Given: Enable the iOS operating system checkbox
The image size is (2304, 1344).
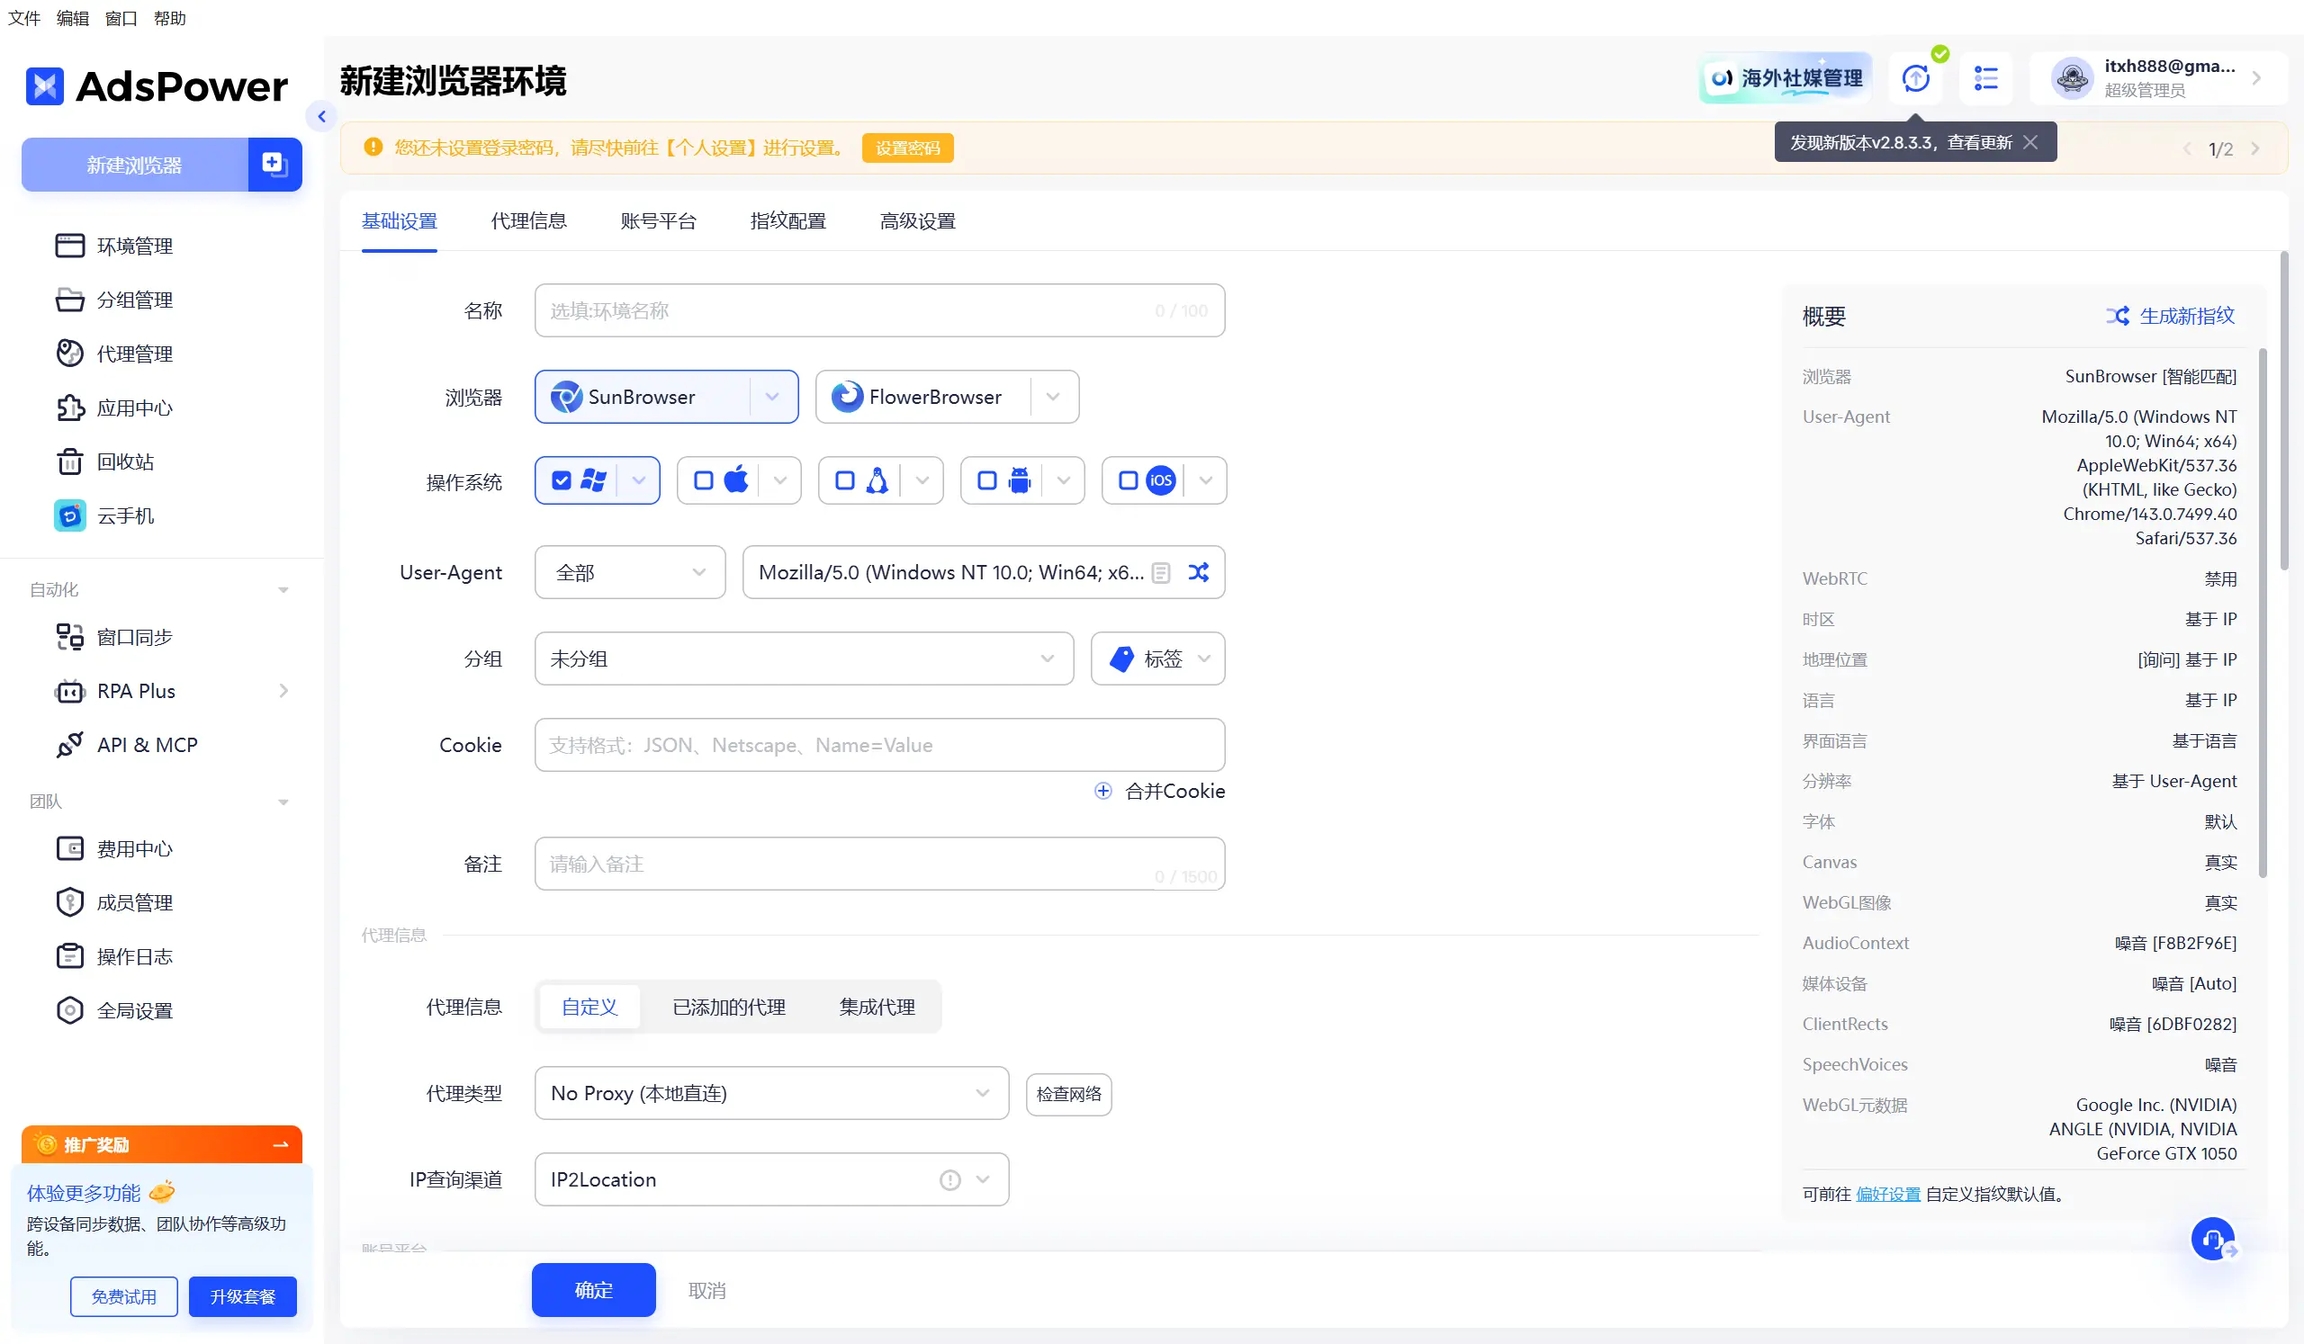Looking at the screenshot, I should (x=1128, y=481).
